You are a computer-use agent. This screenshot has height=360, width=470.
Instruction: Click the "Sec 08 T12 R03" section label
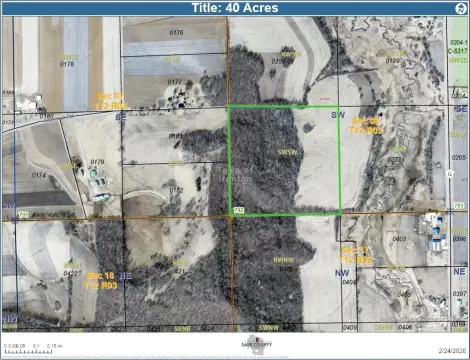click(x=366, y=126)
